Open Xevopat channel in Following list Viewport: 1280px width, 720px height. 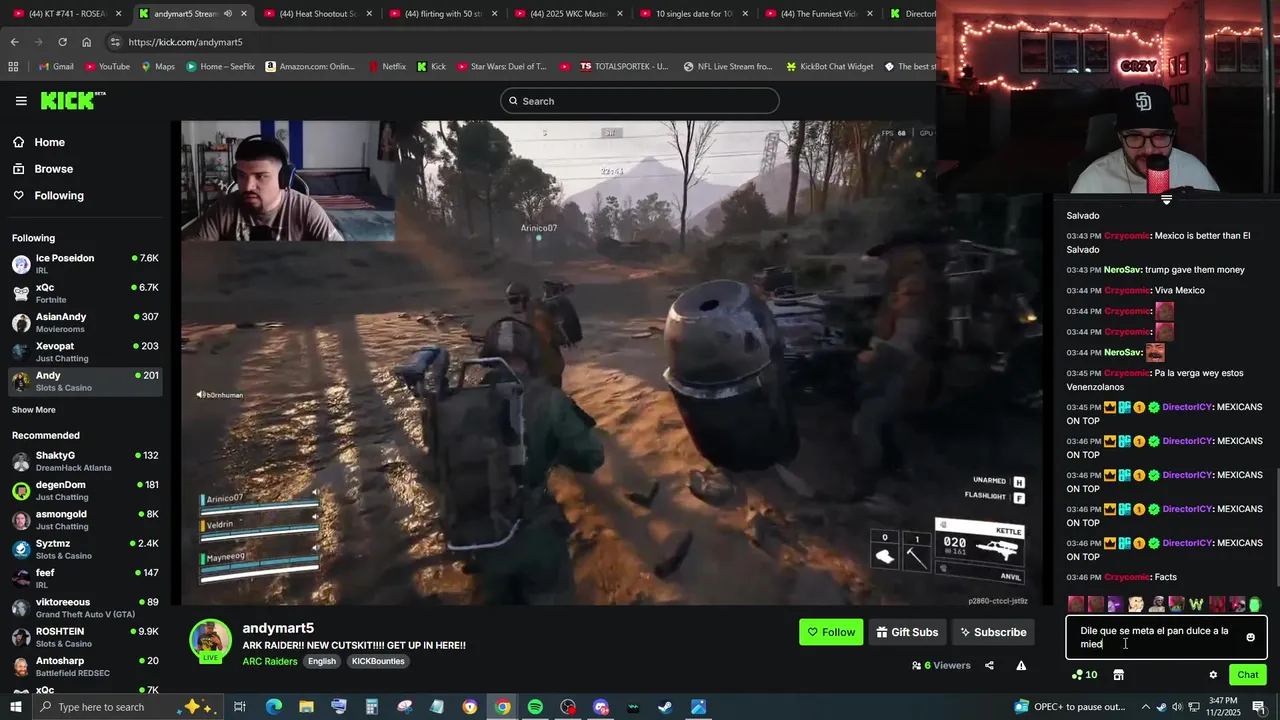tap(85, 352)
